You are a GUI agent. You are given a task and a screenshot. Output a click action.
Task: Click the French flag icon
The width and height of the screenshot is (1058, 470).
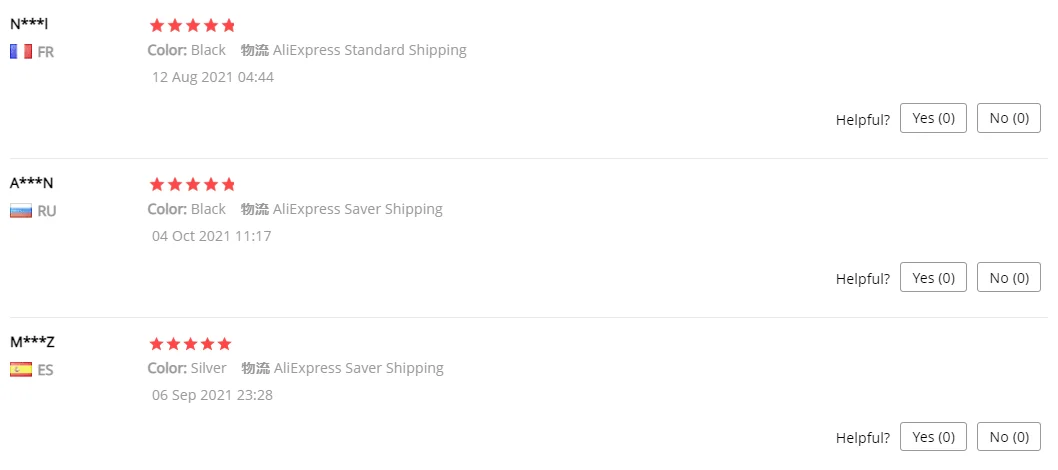(x=21, y=51)
